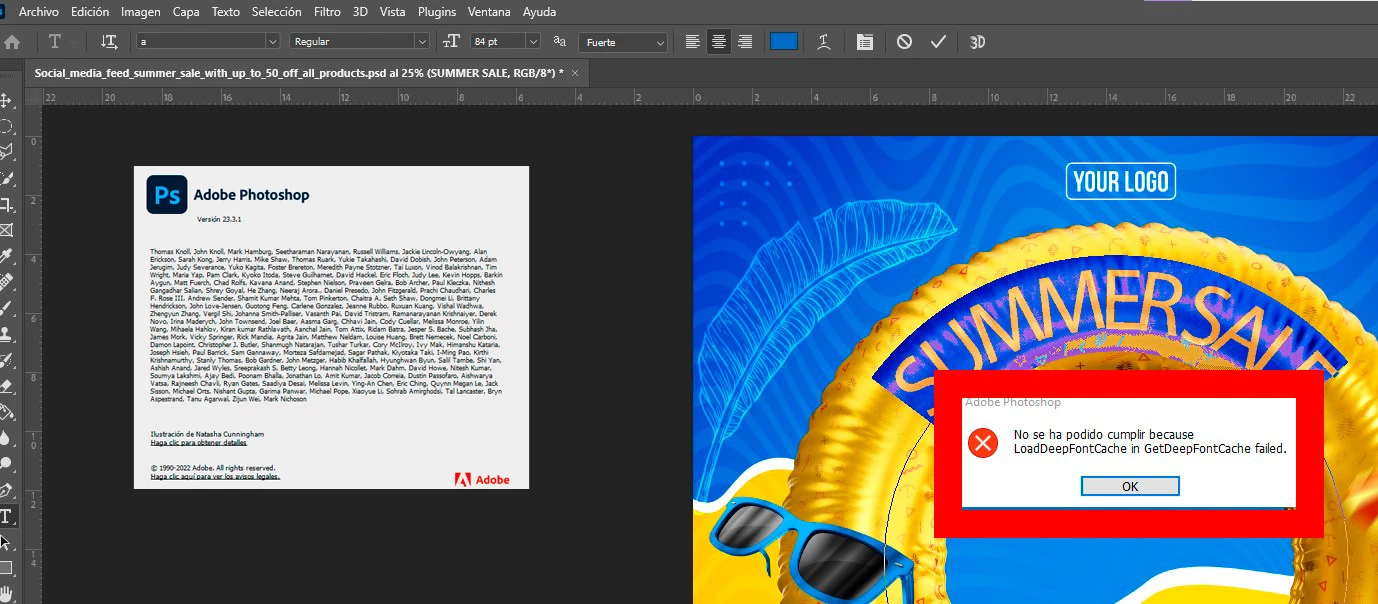Align text center
Image resolution: width=1378 pixels, height=604 pixels.
coord(719,42)
